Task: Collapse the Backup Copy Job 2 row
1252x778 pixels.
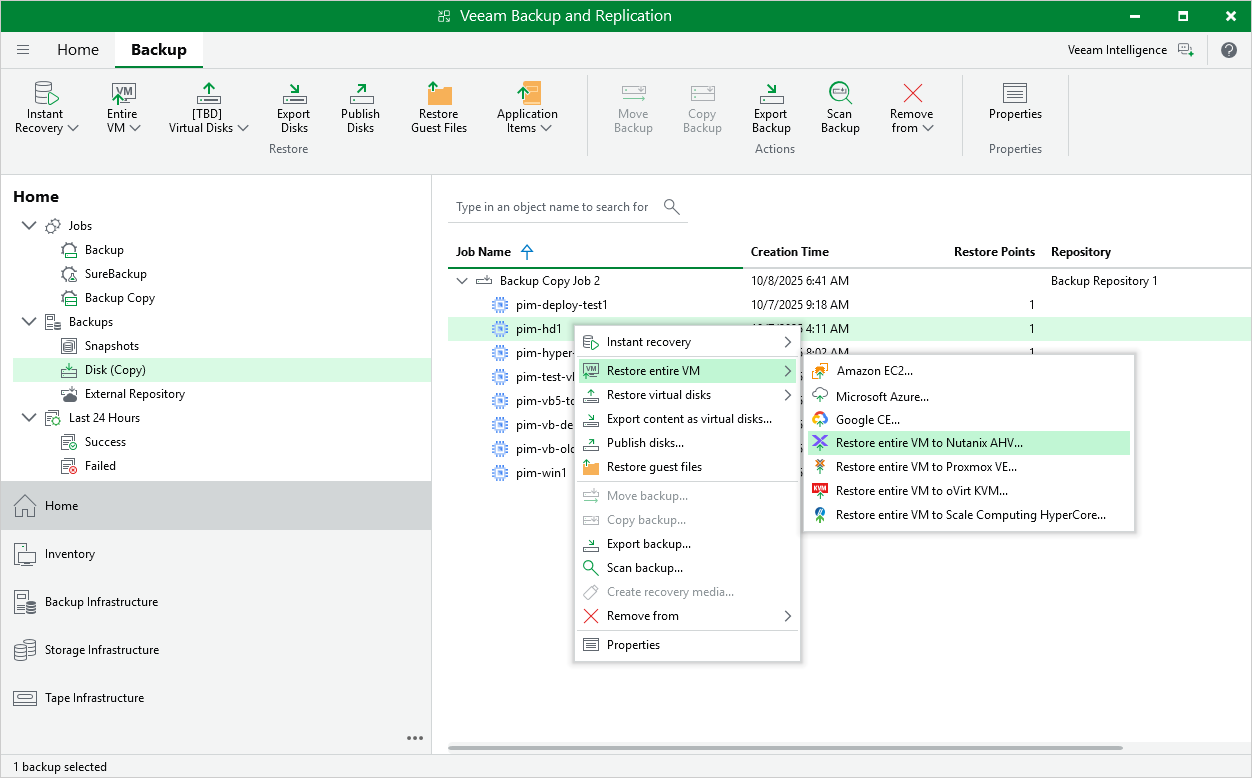Action: point(462,281)
